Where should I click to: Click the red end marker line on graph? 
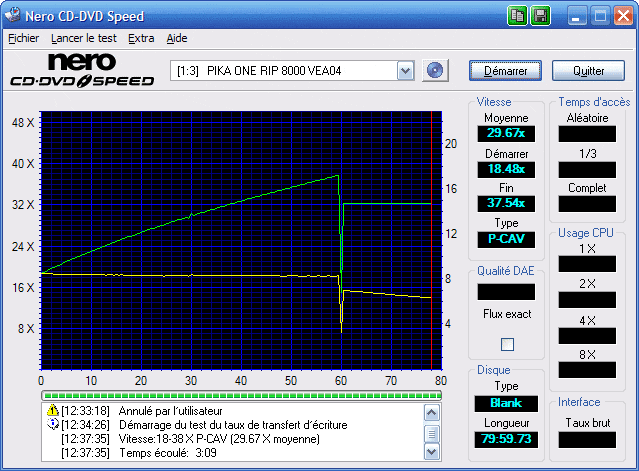tap(432, 240)
